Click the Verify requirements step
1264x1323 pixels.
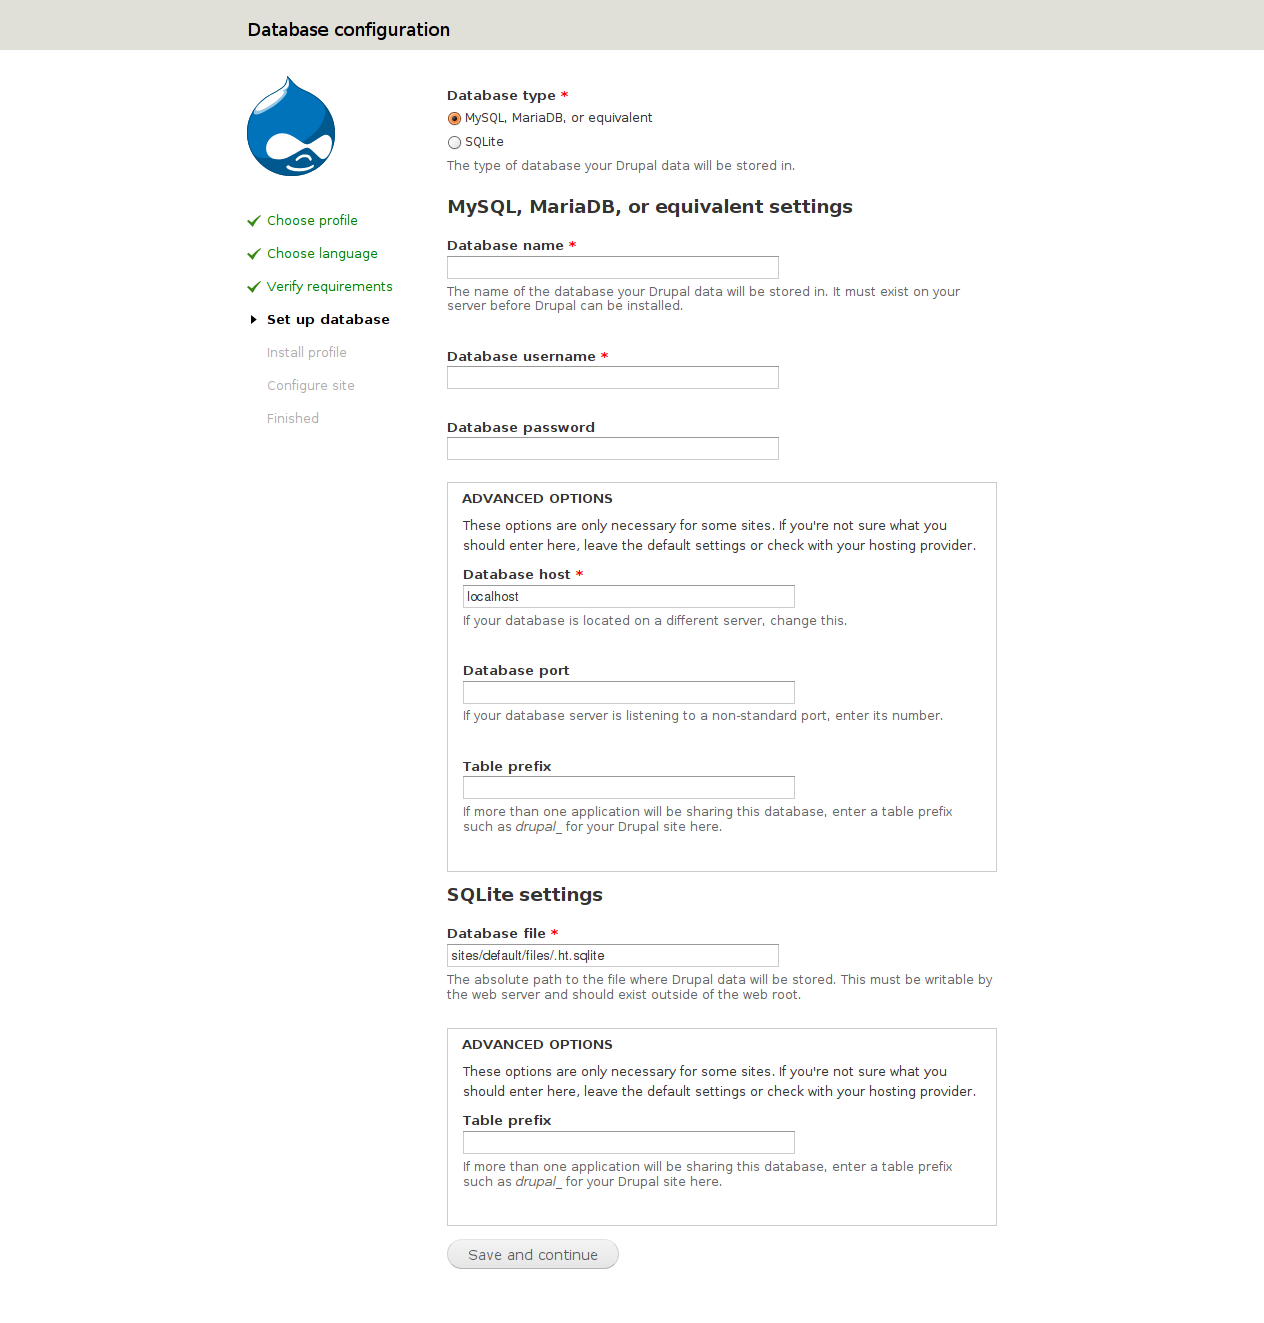pos(330,287)
